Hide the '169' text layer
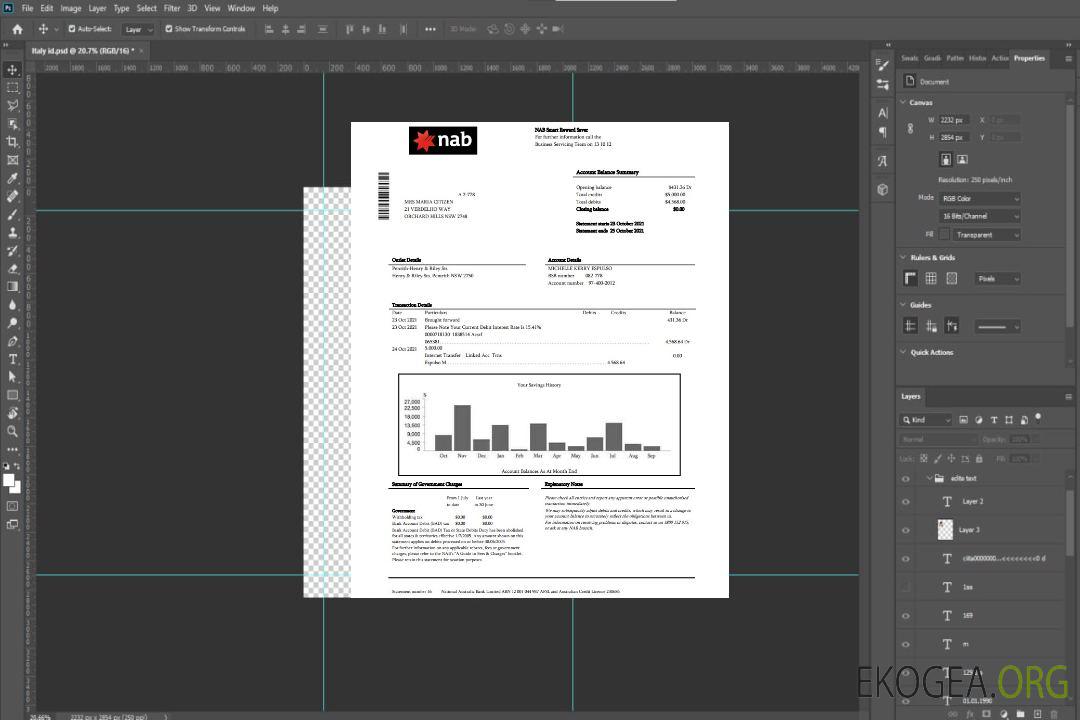 click(906, 616)
